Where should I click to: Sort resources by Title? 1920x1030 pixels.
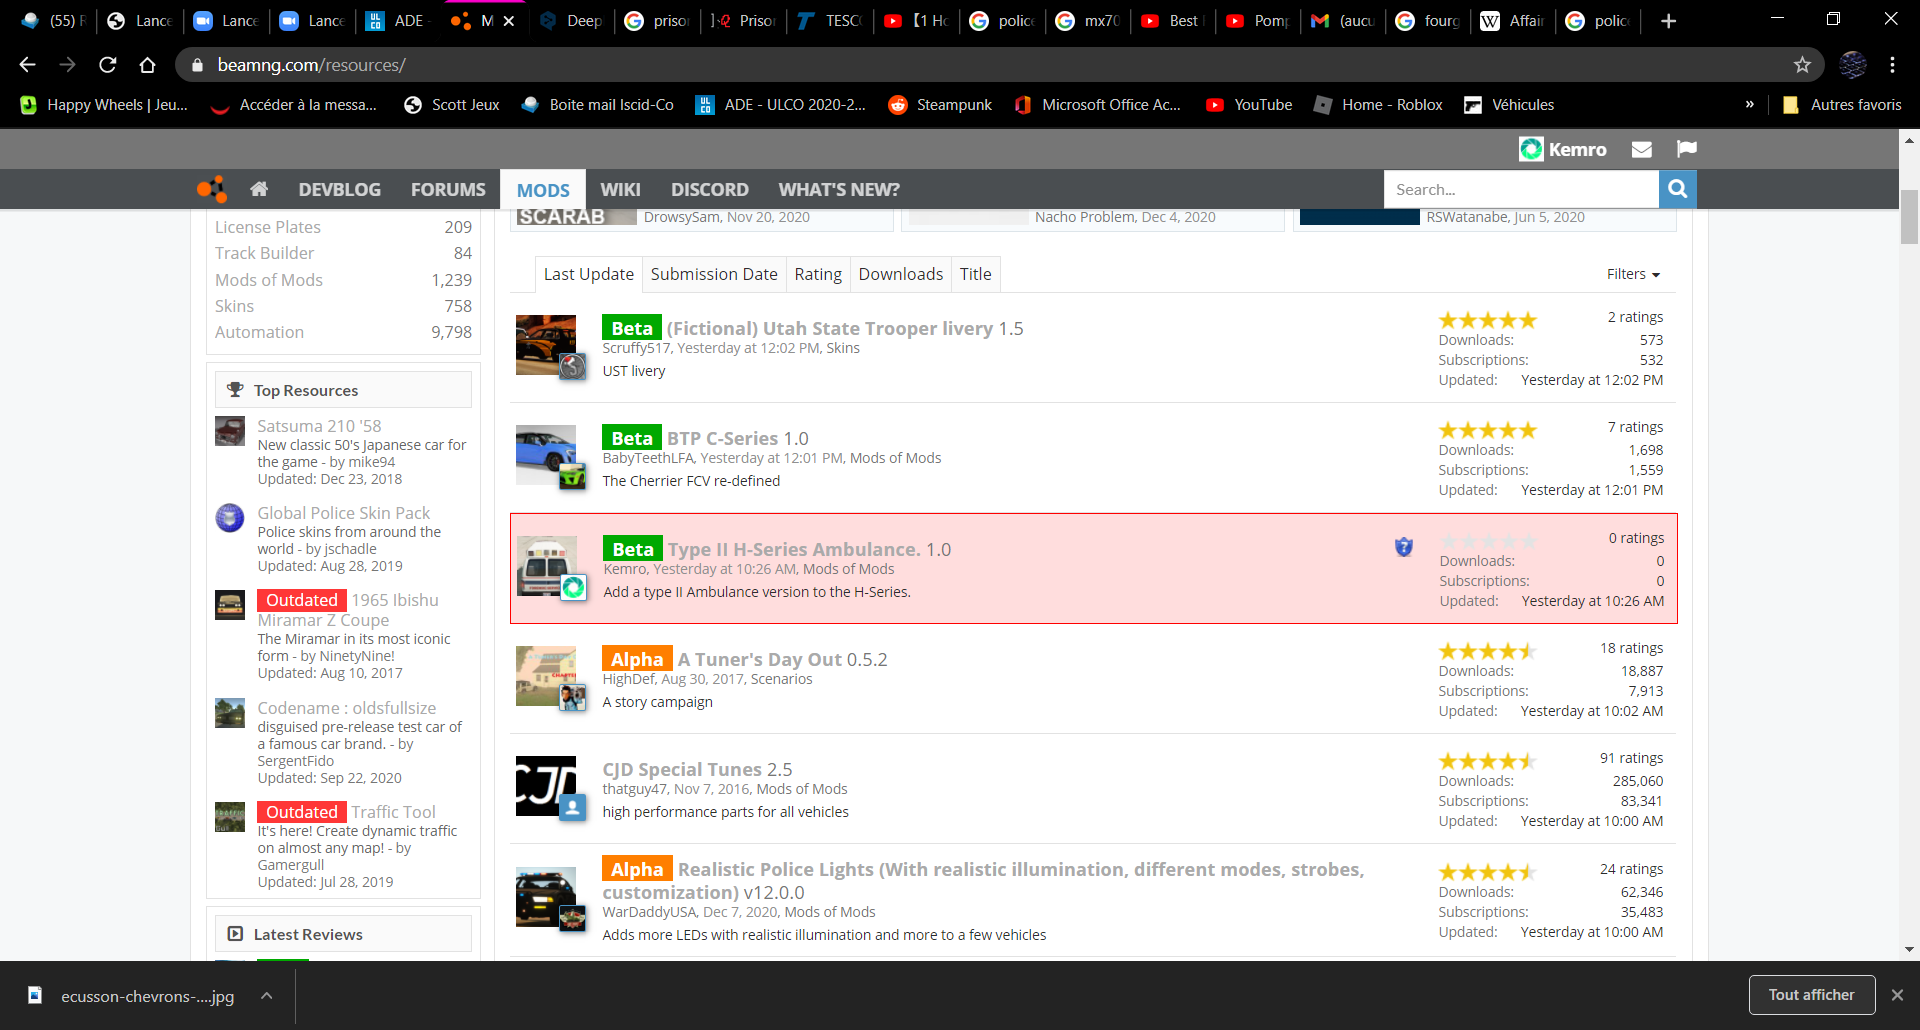(x=976, y=274)
